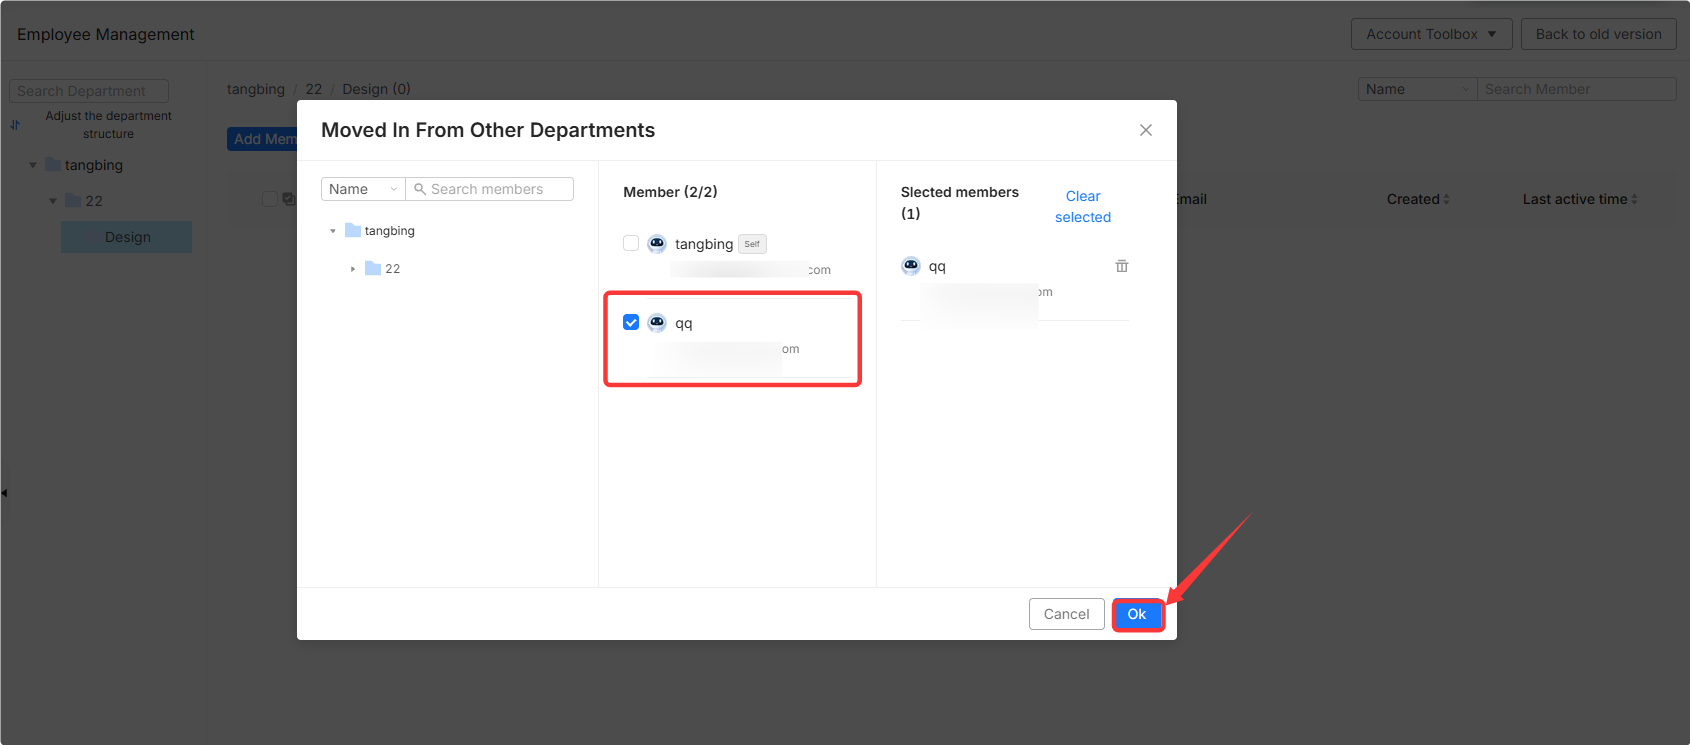Click the Ok button
This screenshot has height=745, width=1690.
(1137, 614)
